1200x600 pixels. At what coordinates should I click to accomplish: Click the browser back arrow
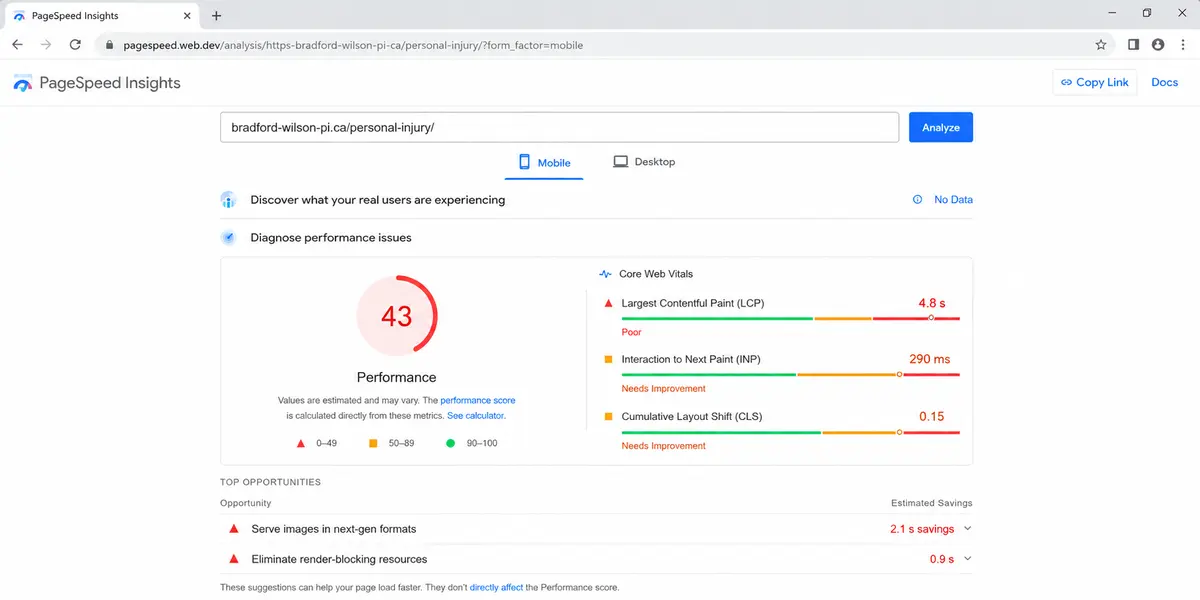(x=17, y=45)
